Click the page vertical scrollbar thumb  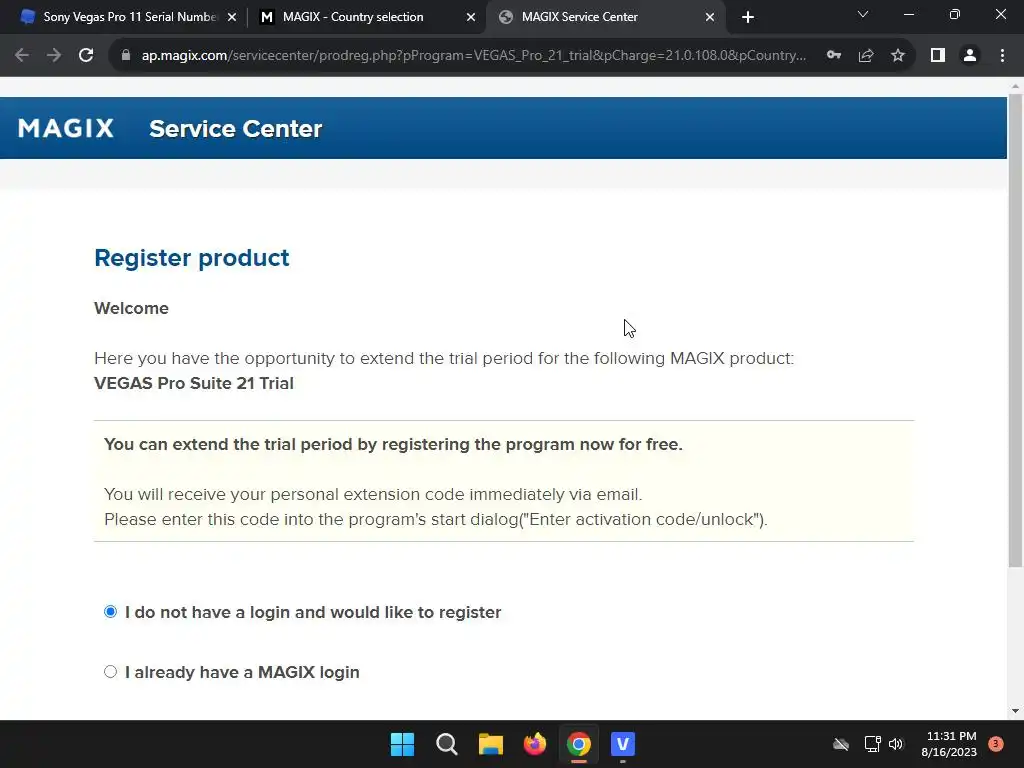click(x=1015, y=330)
